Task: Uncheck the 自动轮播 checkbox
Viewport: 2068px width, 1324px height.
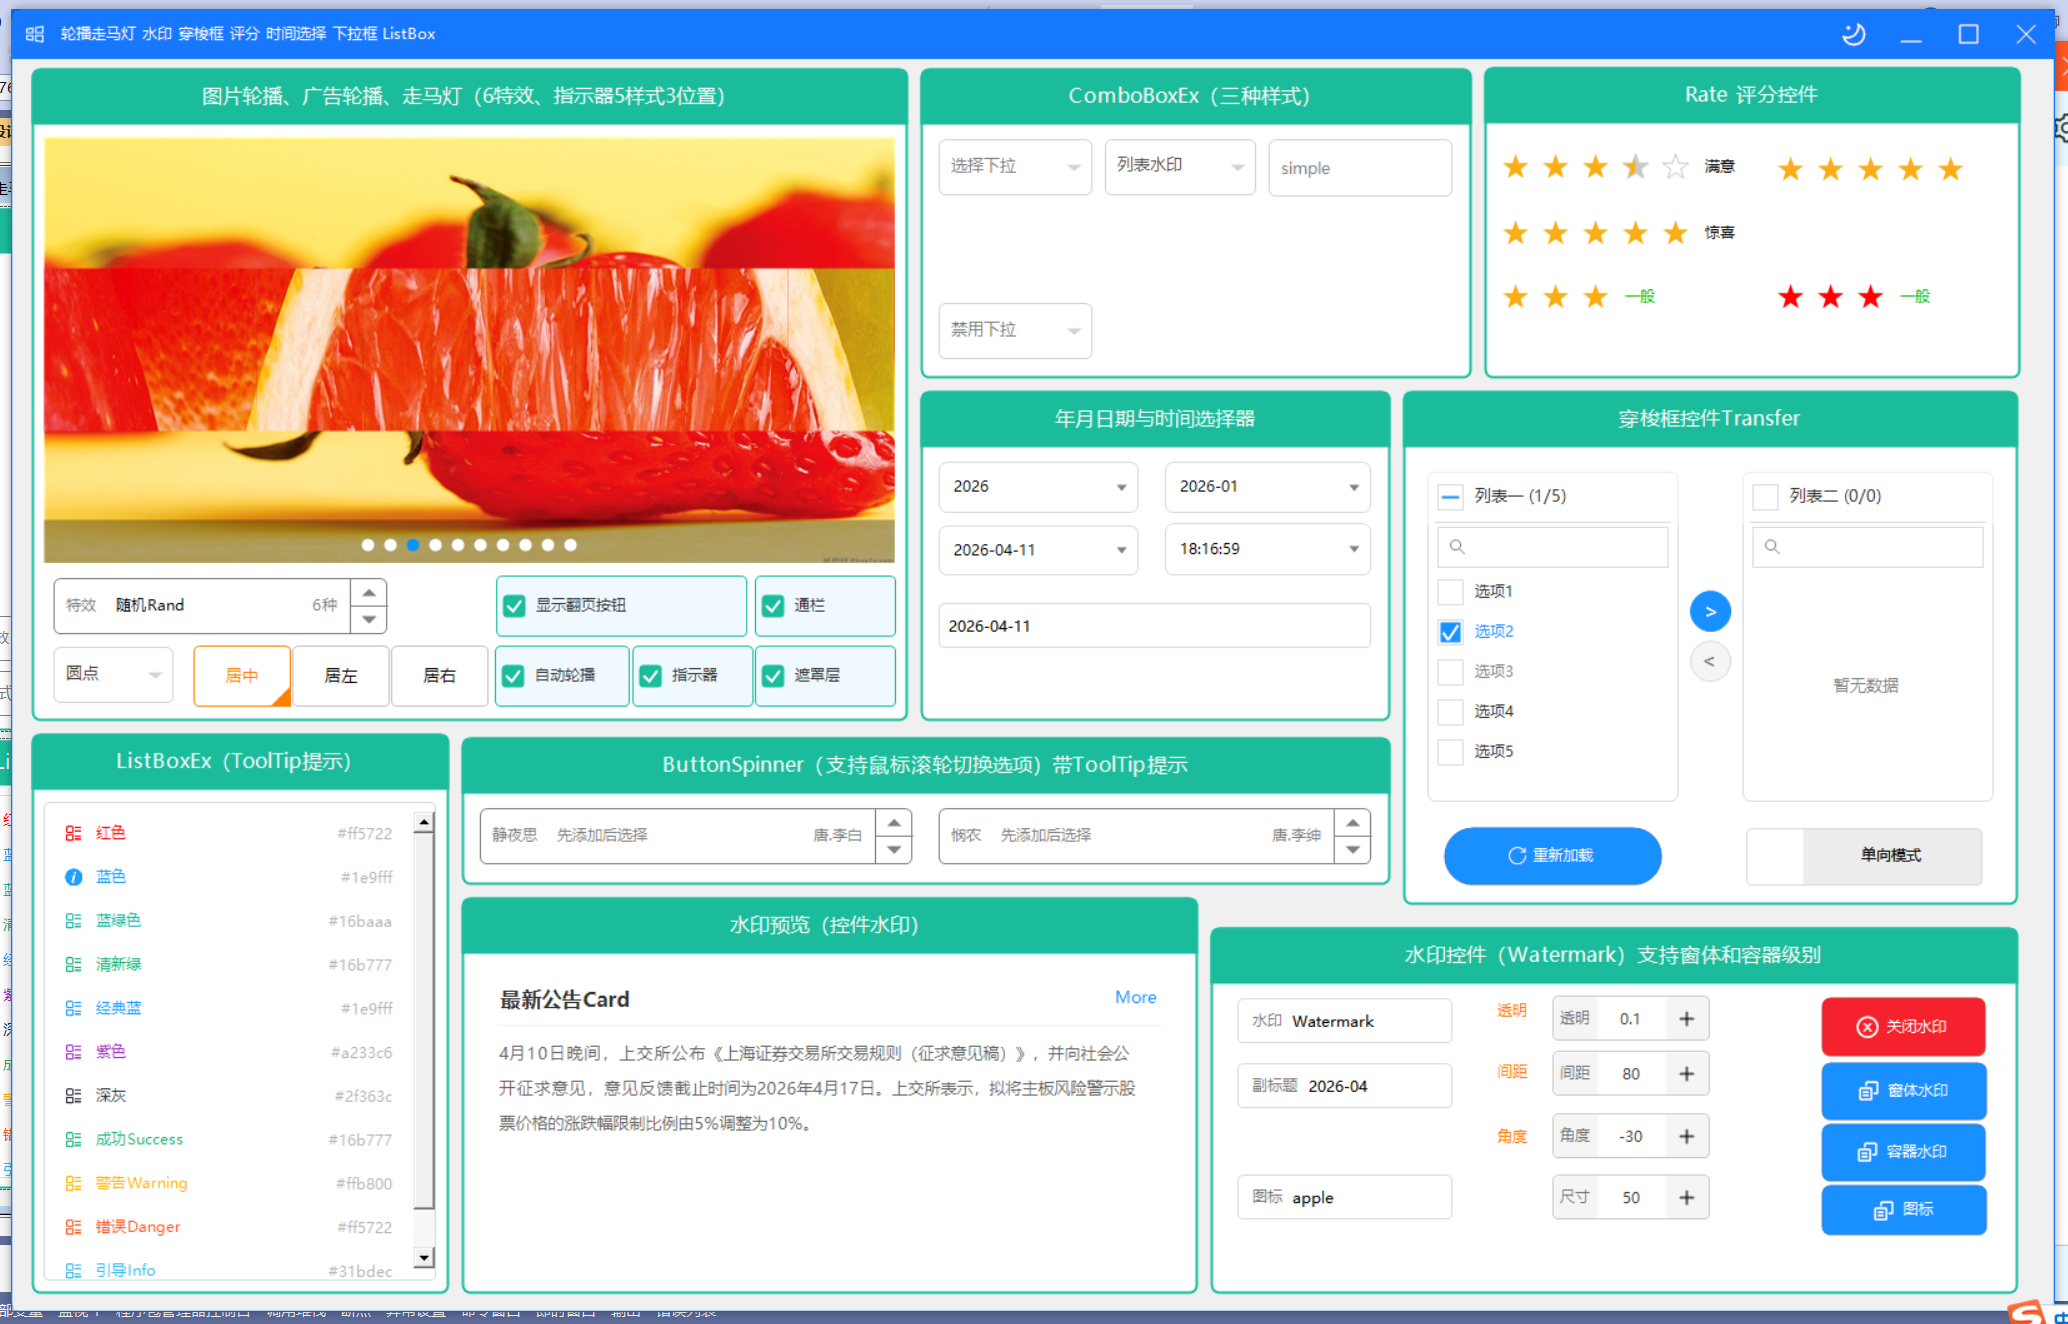Action: [x=513, y=676]
